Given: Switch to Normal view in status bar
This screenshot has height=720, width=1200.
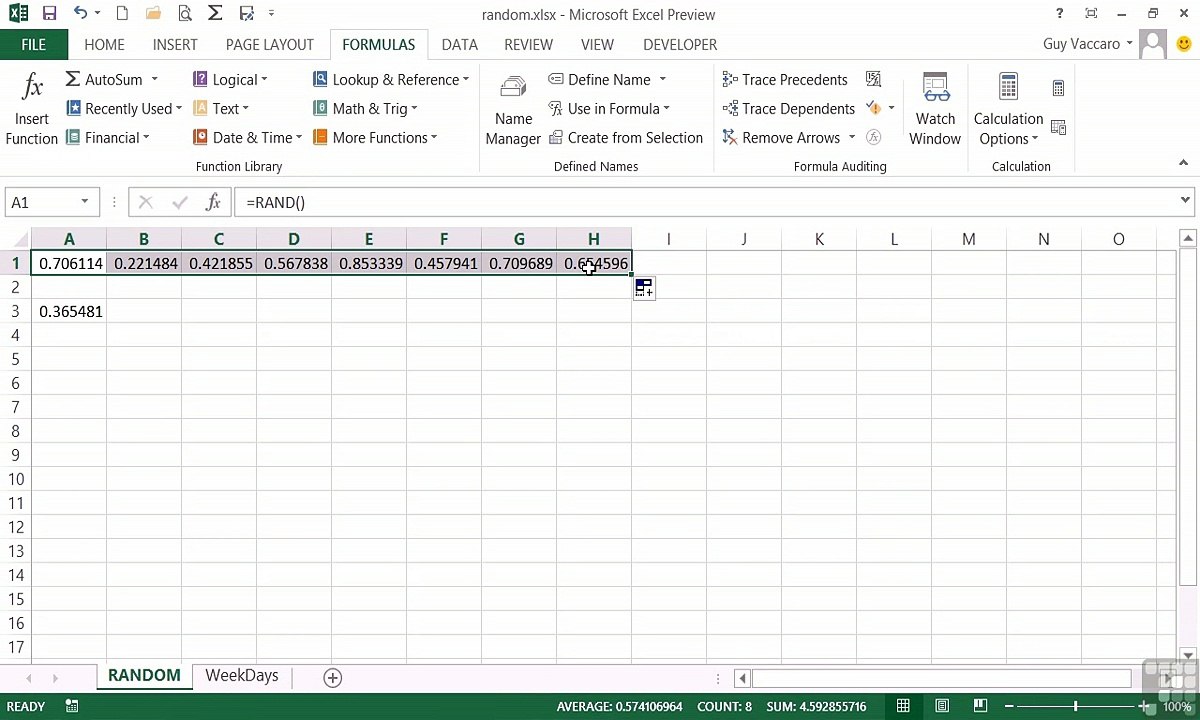Looking at the screenshot, I should 903,706.
